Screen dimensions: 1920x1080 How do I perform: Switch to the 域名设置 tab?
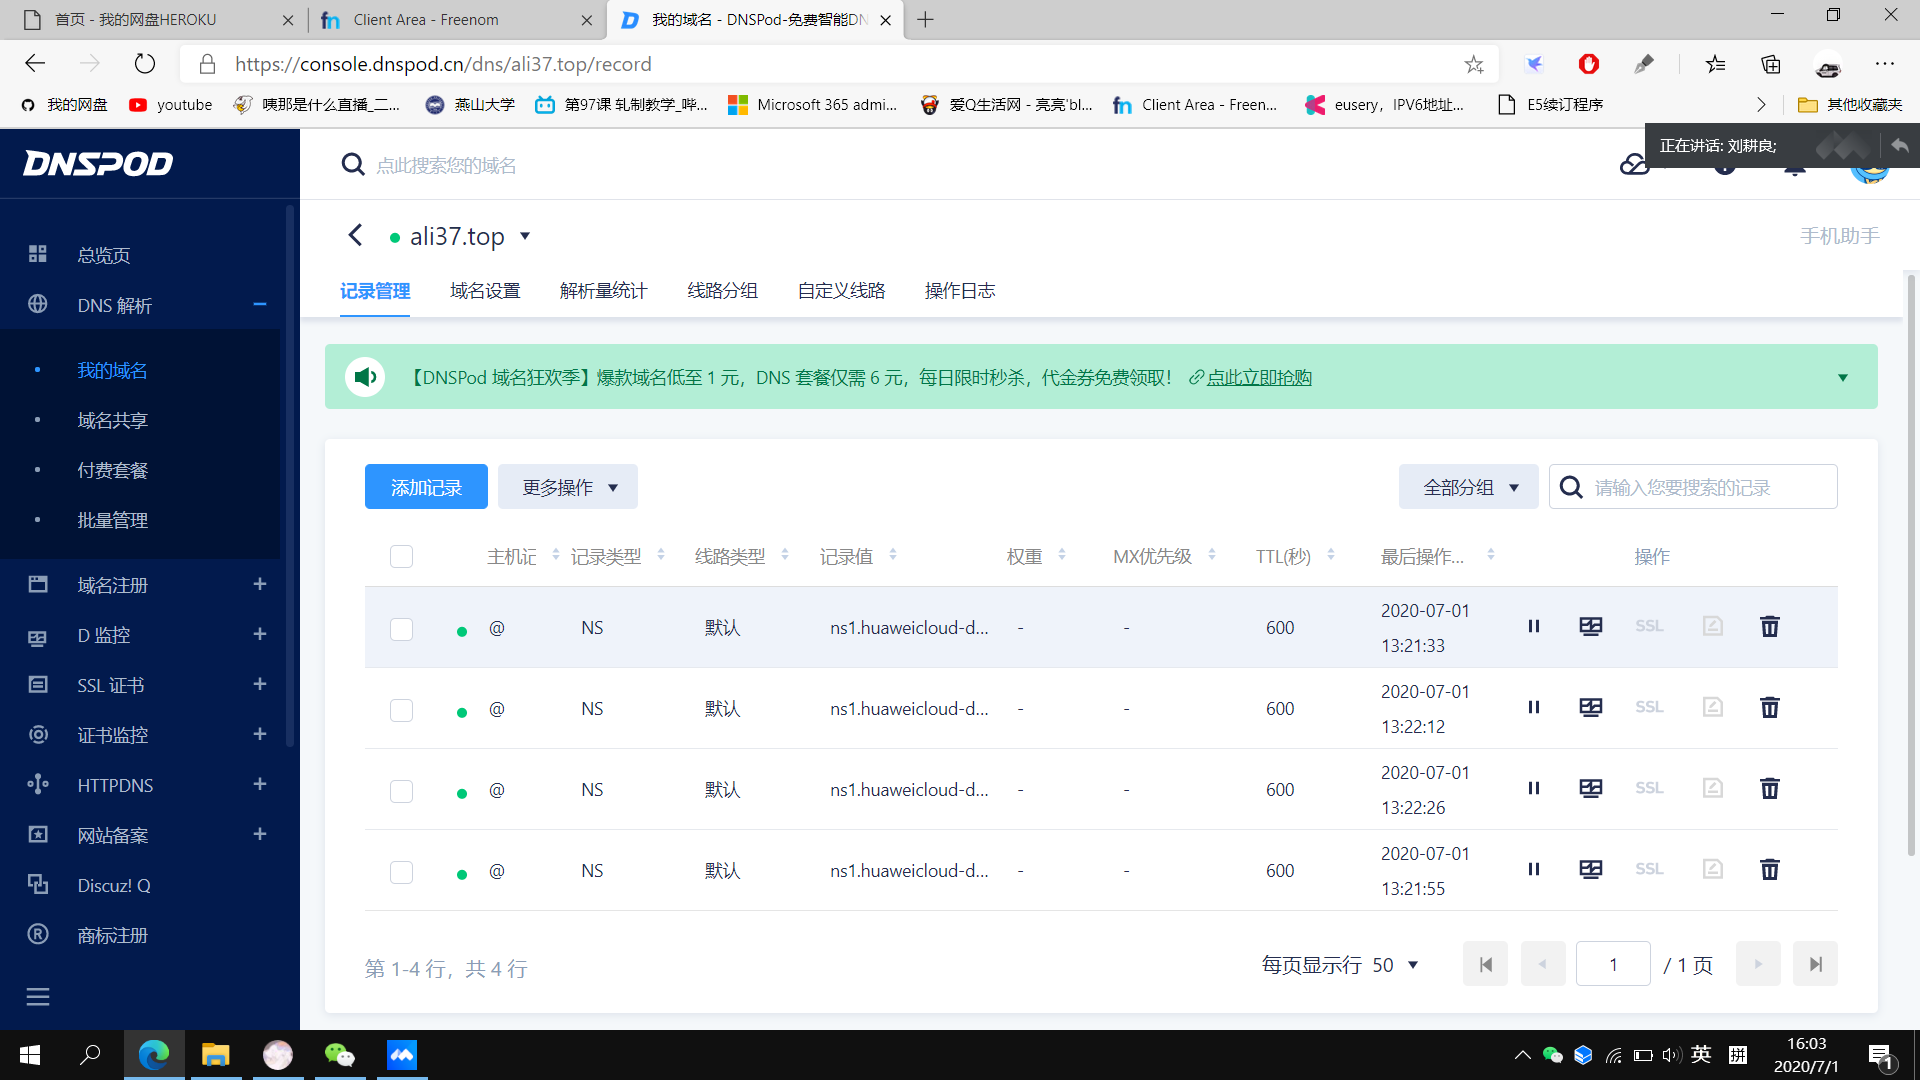pos(485,291)
